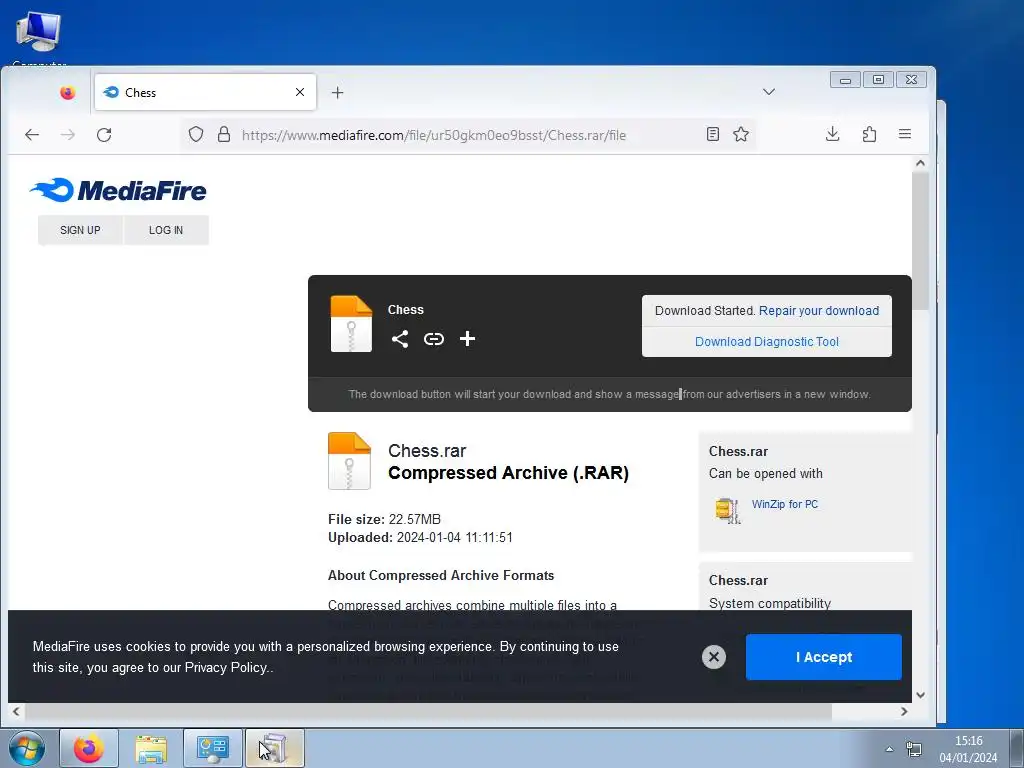
Task: Open the Computer desktop icon
Action: pyautogui.click(x=39, y=38)
